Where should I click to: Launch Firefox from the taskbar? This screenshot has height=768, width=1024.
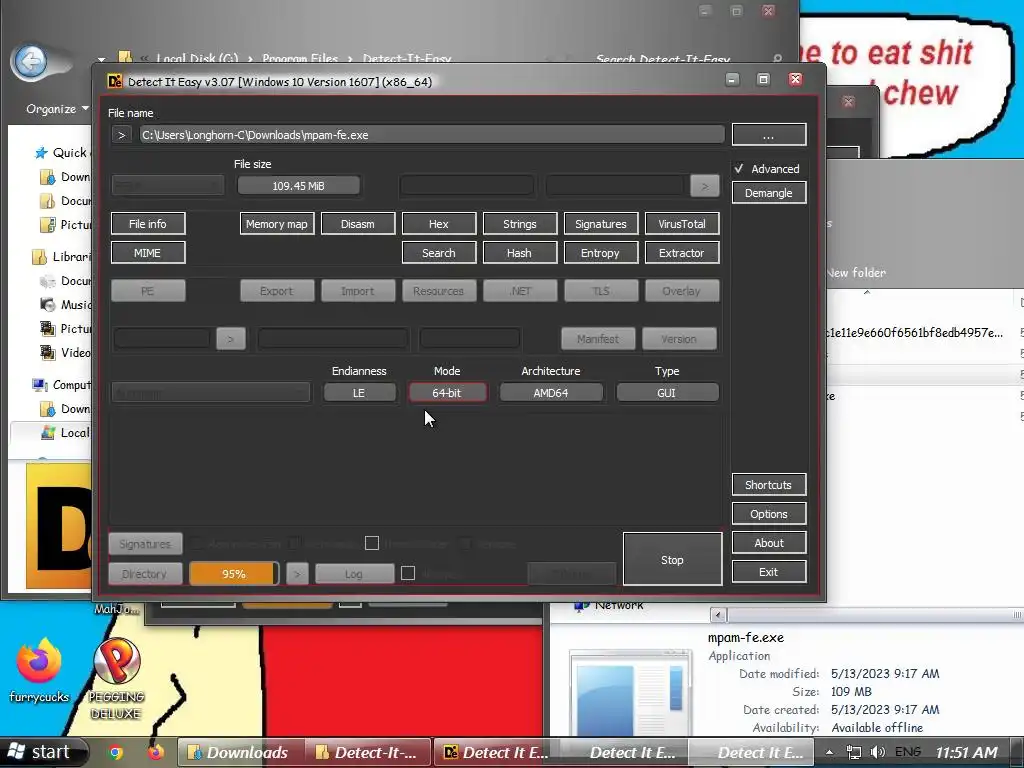(155, 752)
